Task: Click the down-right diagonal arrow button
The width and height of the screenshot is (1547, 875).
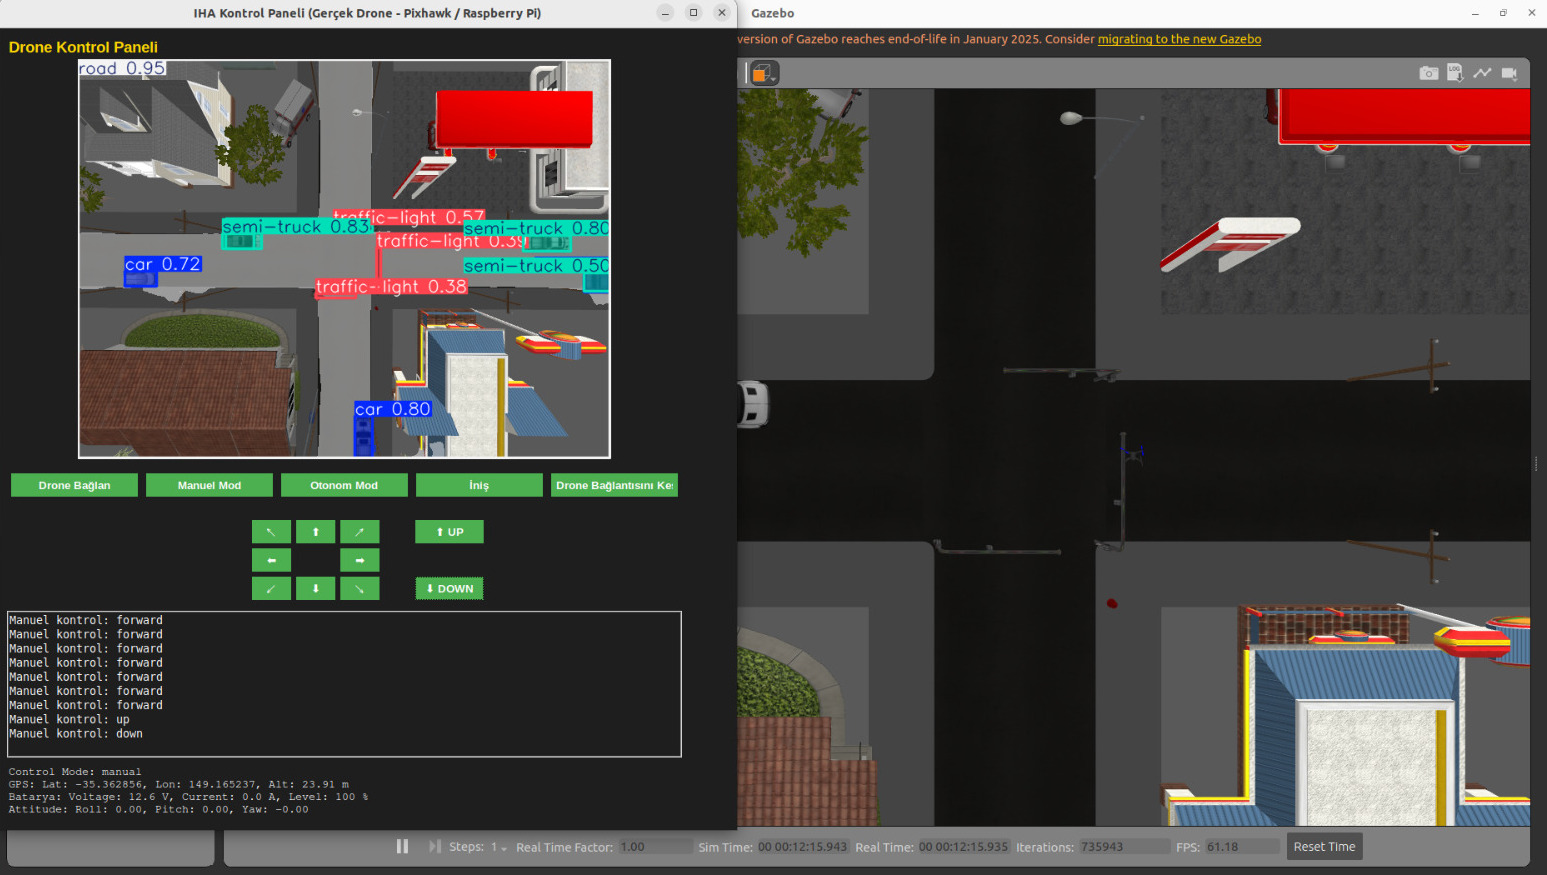Action: coord(359,589)
